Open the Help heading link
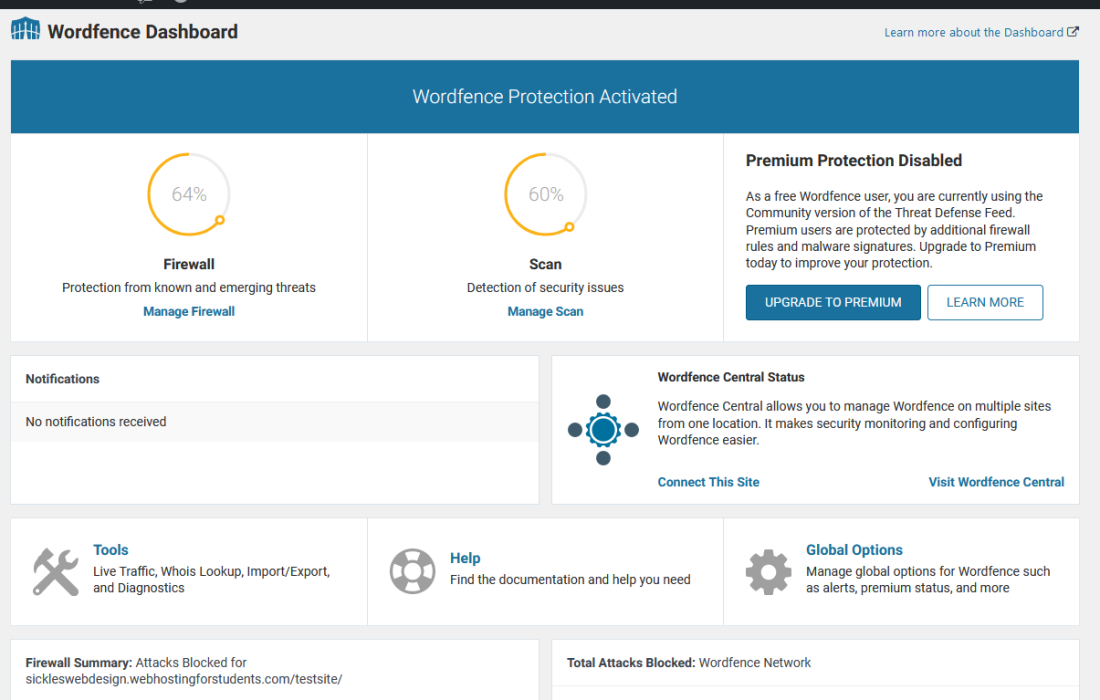1100x700 pixels. tap(465, 558)
